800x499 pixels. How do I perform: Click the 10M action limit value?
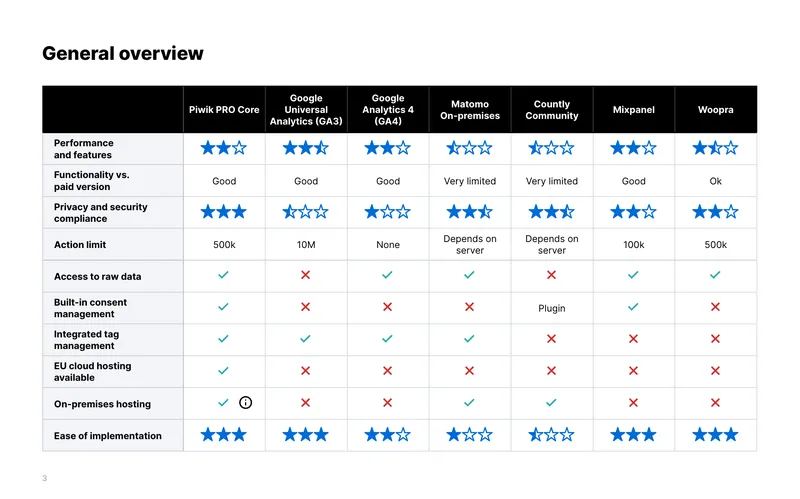[x=306, y=245]
